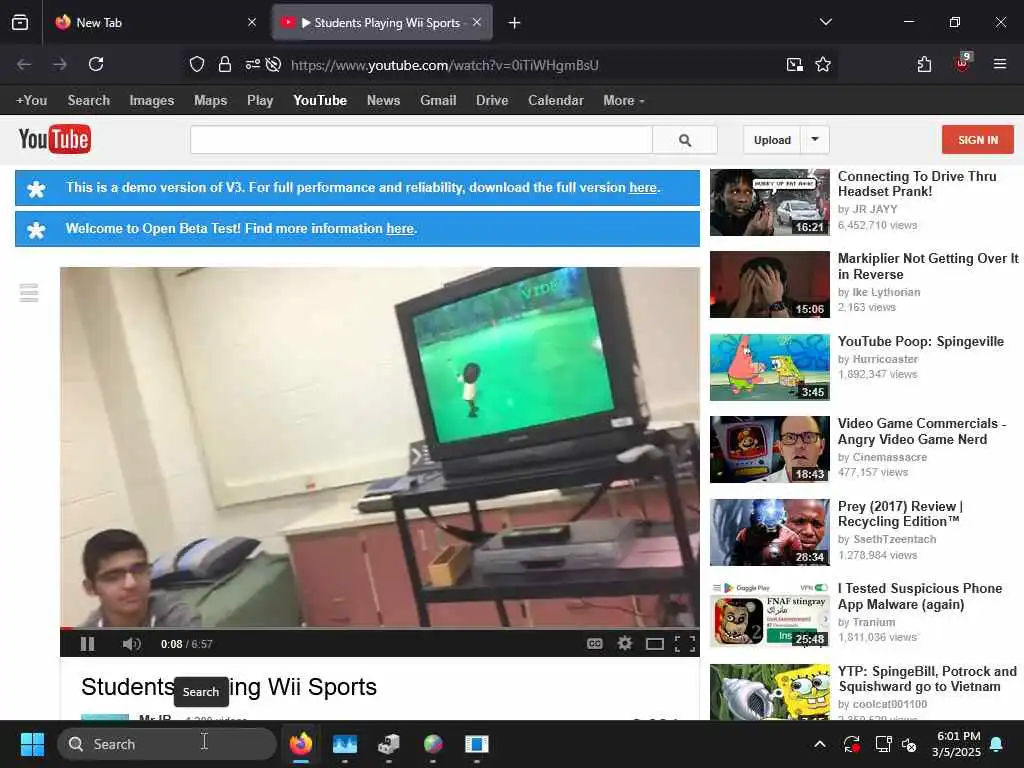Open the Windows Start menu
Viewport: 1024px width, 768px height.
pyautogui.click(x=32, y=744)
